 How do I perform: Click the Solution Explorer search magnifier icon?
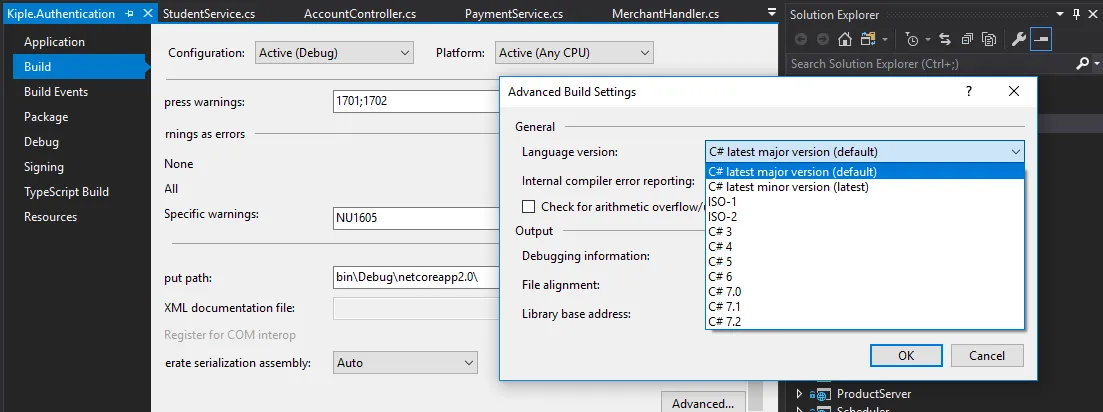[1082, 64]
